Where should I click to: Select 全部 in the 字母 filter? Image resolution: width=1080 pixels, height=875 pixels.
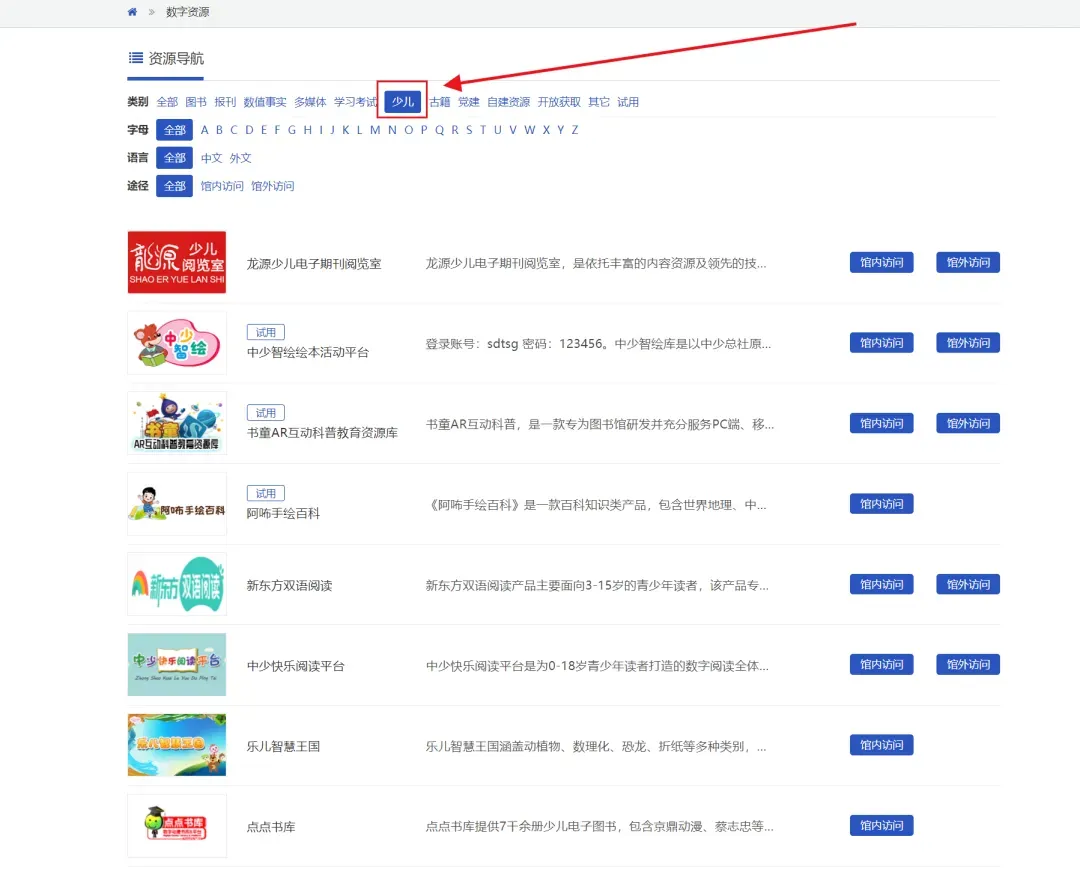pos(174,130)
